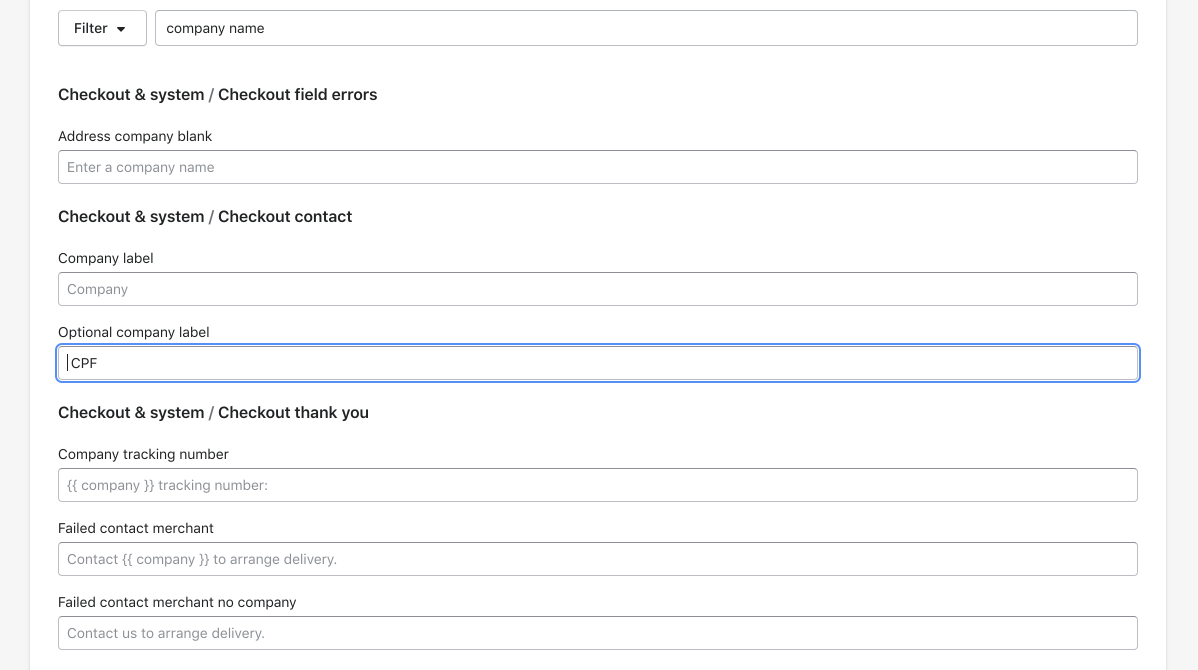Click the word 'Filter' on the button
Screen dimensions: 1198x670
[90, 28]
